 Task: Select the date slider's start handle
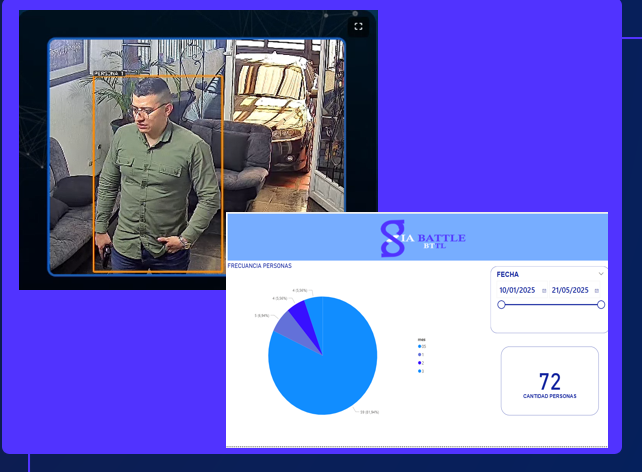(501, 305)
